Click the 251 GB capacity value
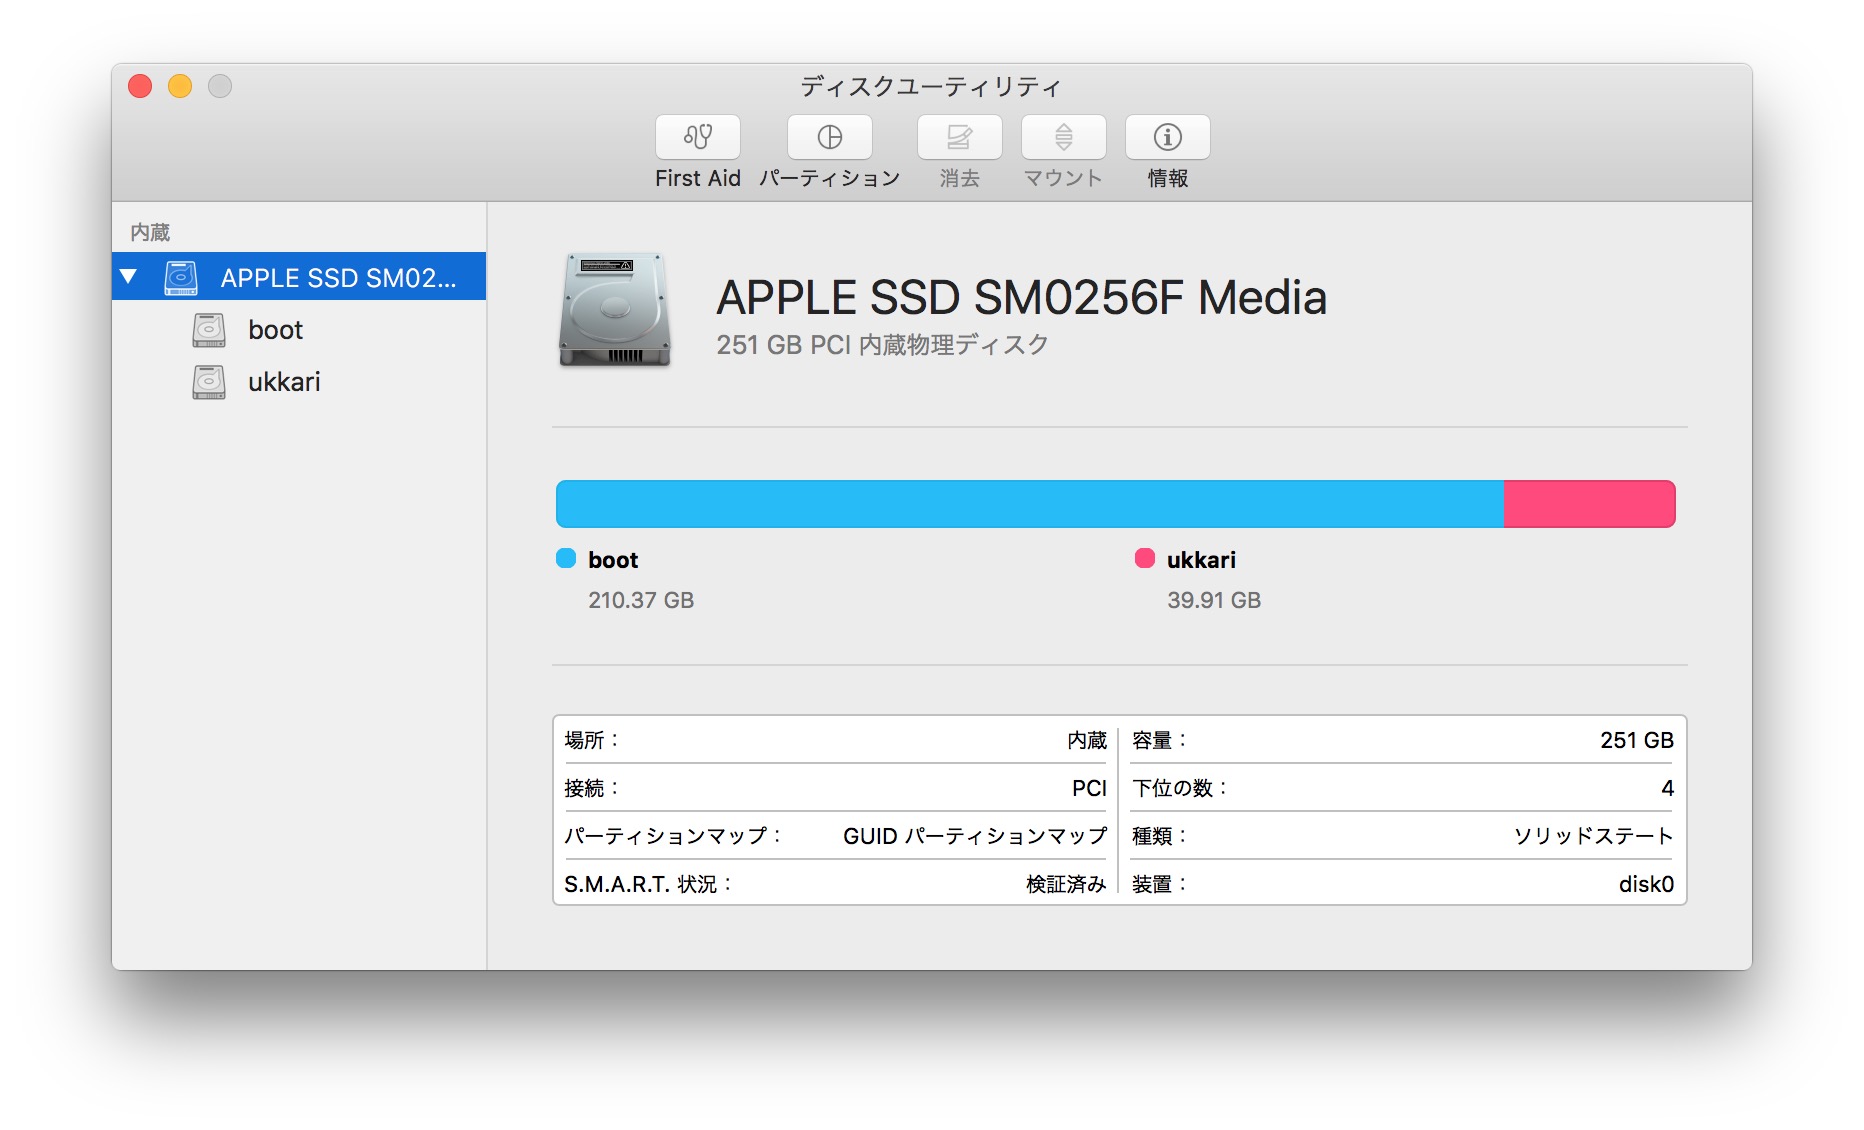The image size is (1864, 1130). click(x=1637, y=740)
